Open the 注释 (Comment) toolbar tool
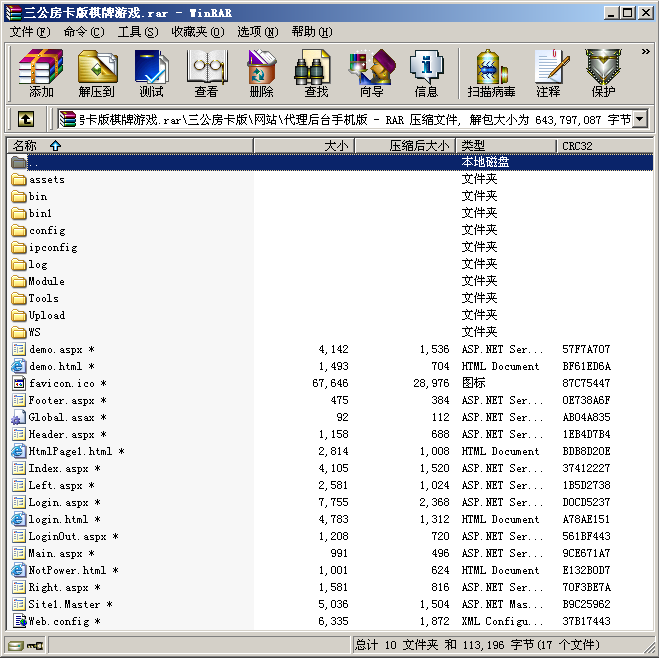 coord(548,73)
